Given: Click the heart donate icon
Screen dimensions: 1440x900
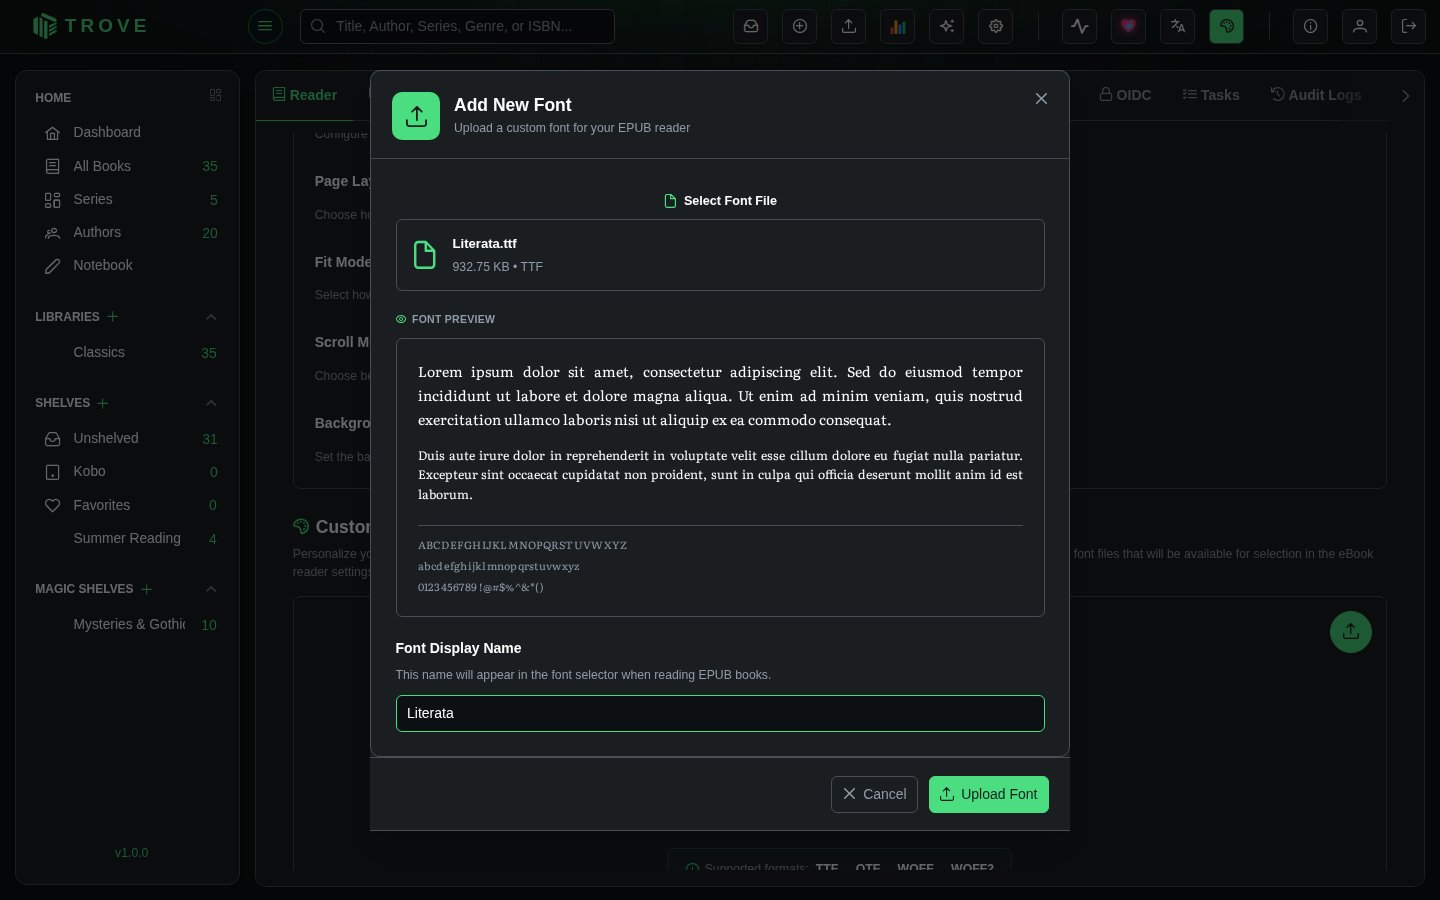Looking at the screenshot, I should (x=1129, y=26).
